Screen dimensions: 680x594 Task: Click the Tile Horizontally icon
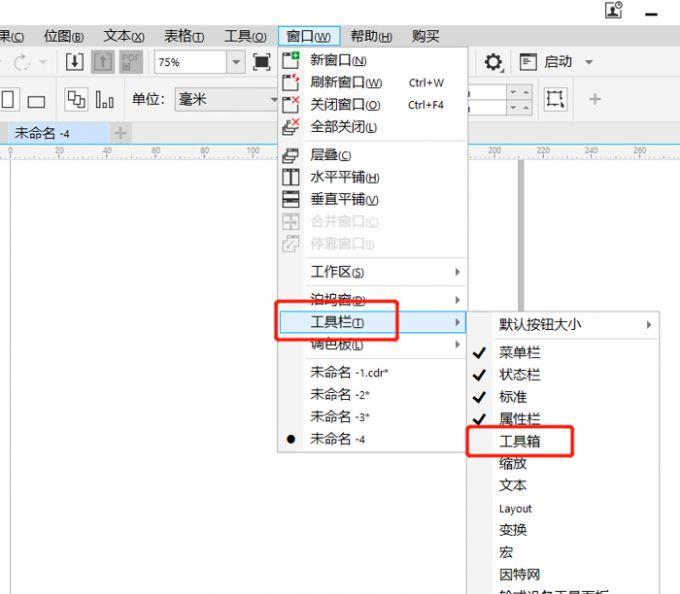coord(291,177)
